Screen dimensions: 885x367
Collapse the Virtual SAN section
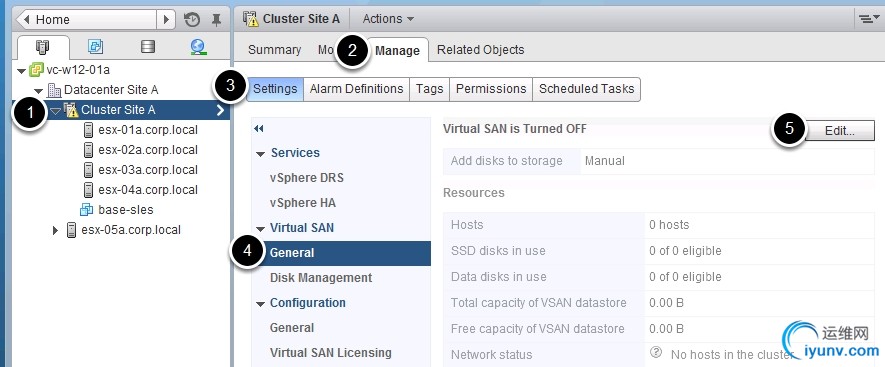coord(260,229)
